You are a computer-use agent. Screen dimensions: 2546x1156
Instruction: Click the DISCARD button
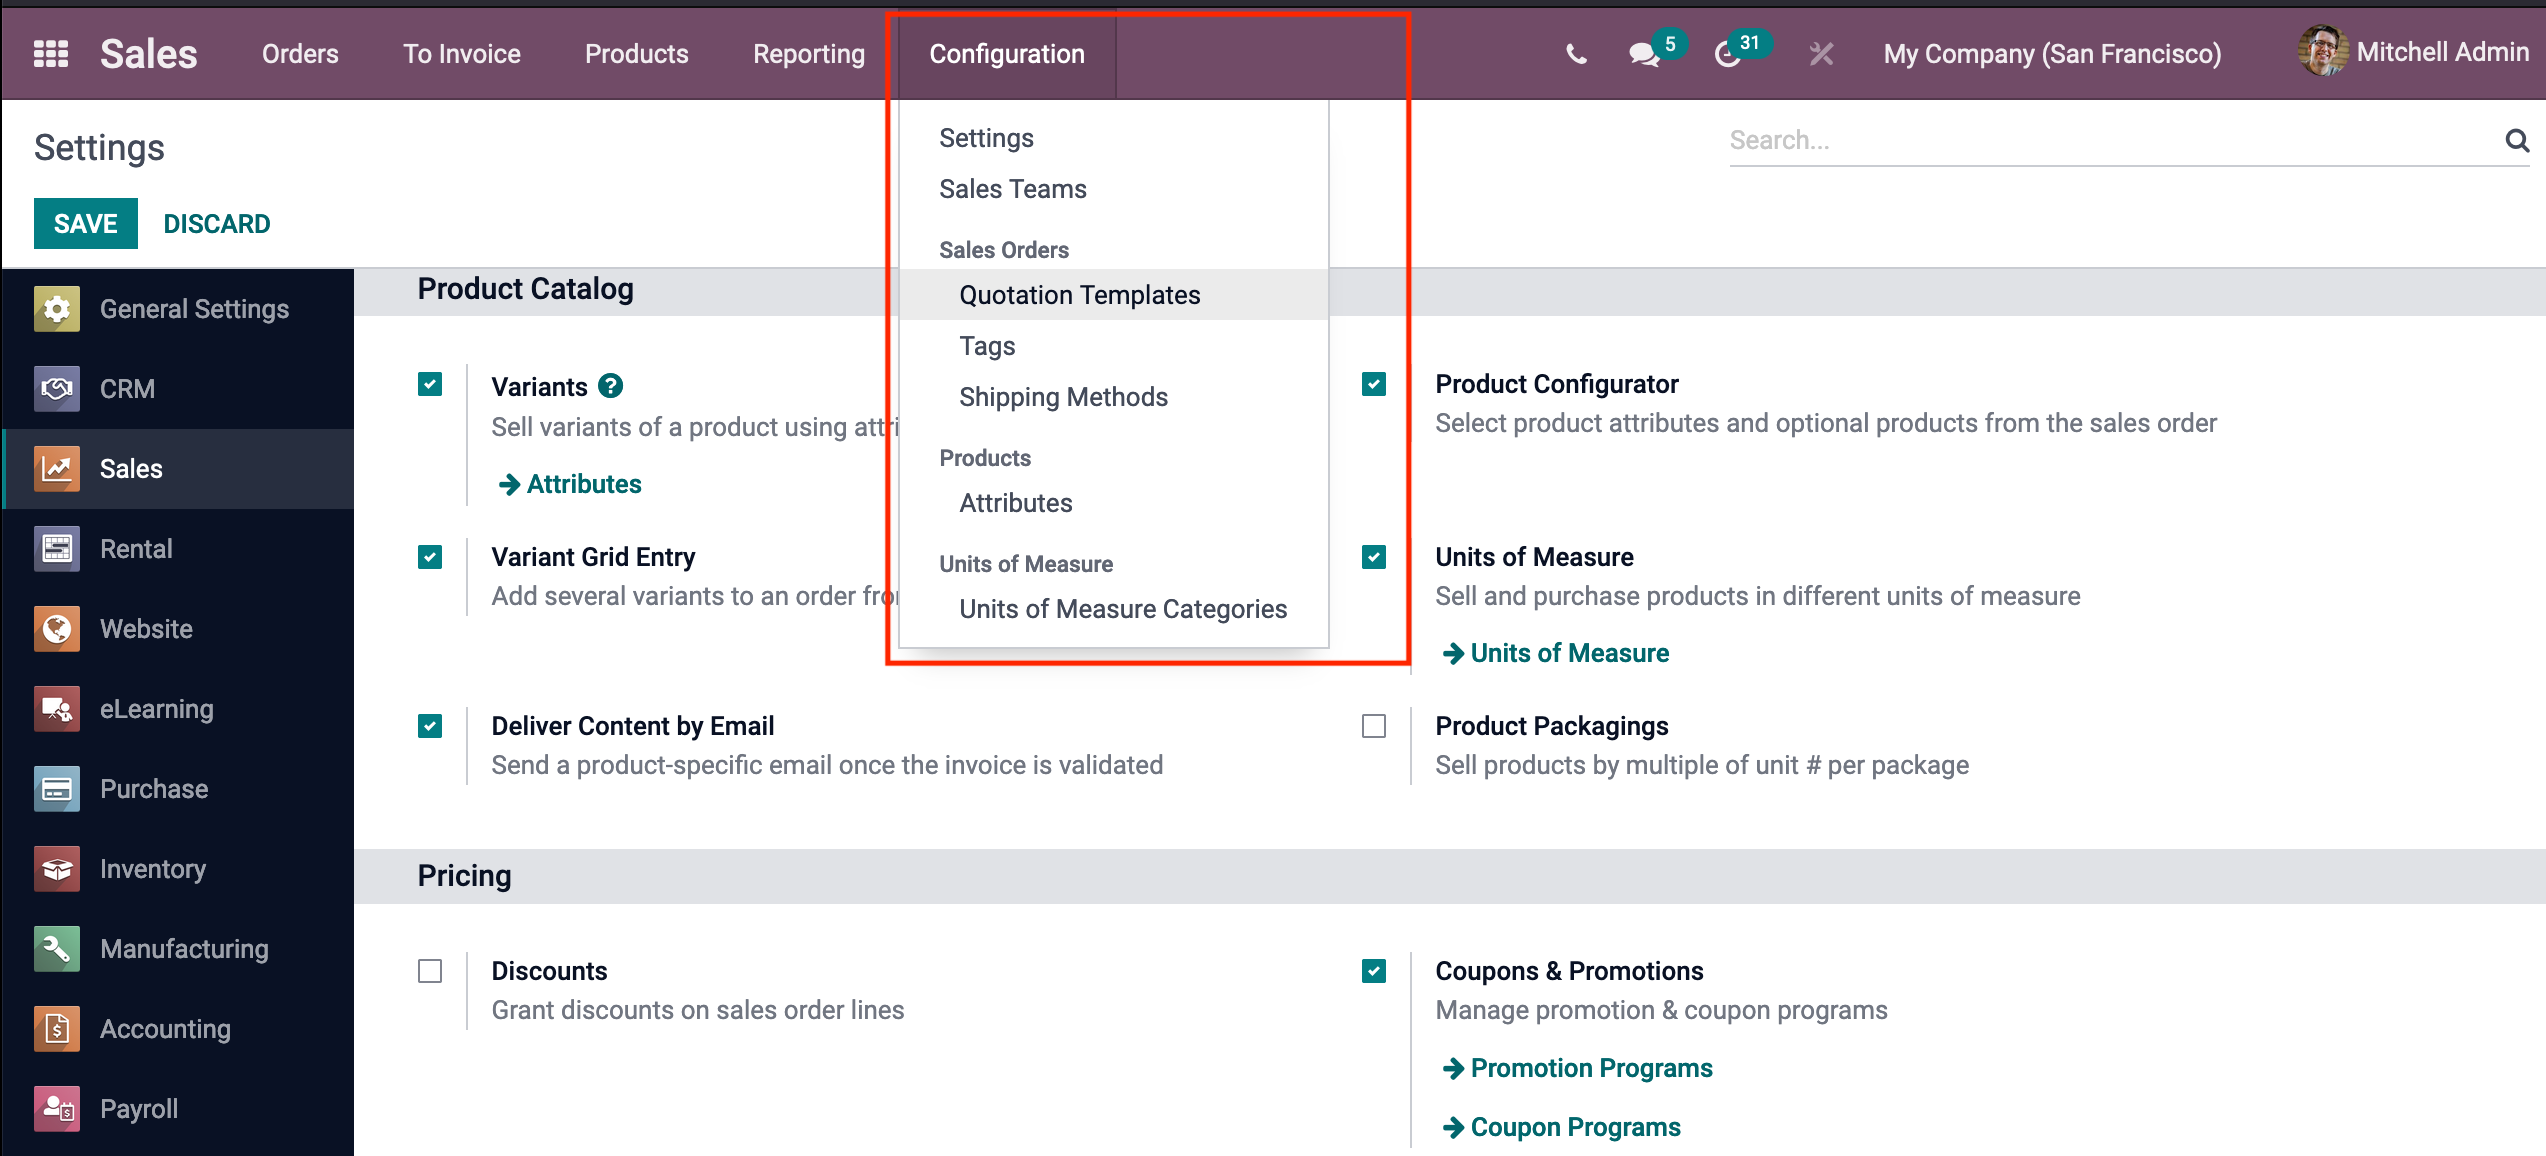pyautogui.click(x=217, y=224)
